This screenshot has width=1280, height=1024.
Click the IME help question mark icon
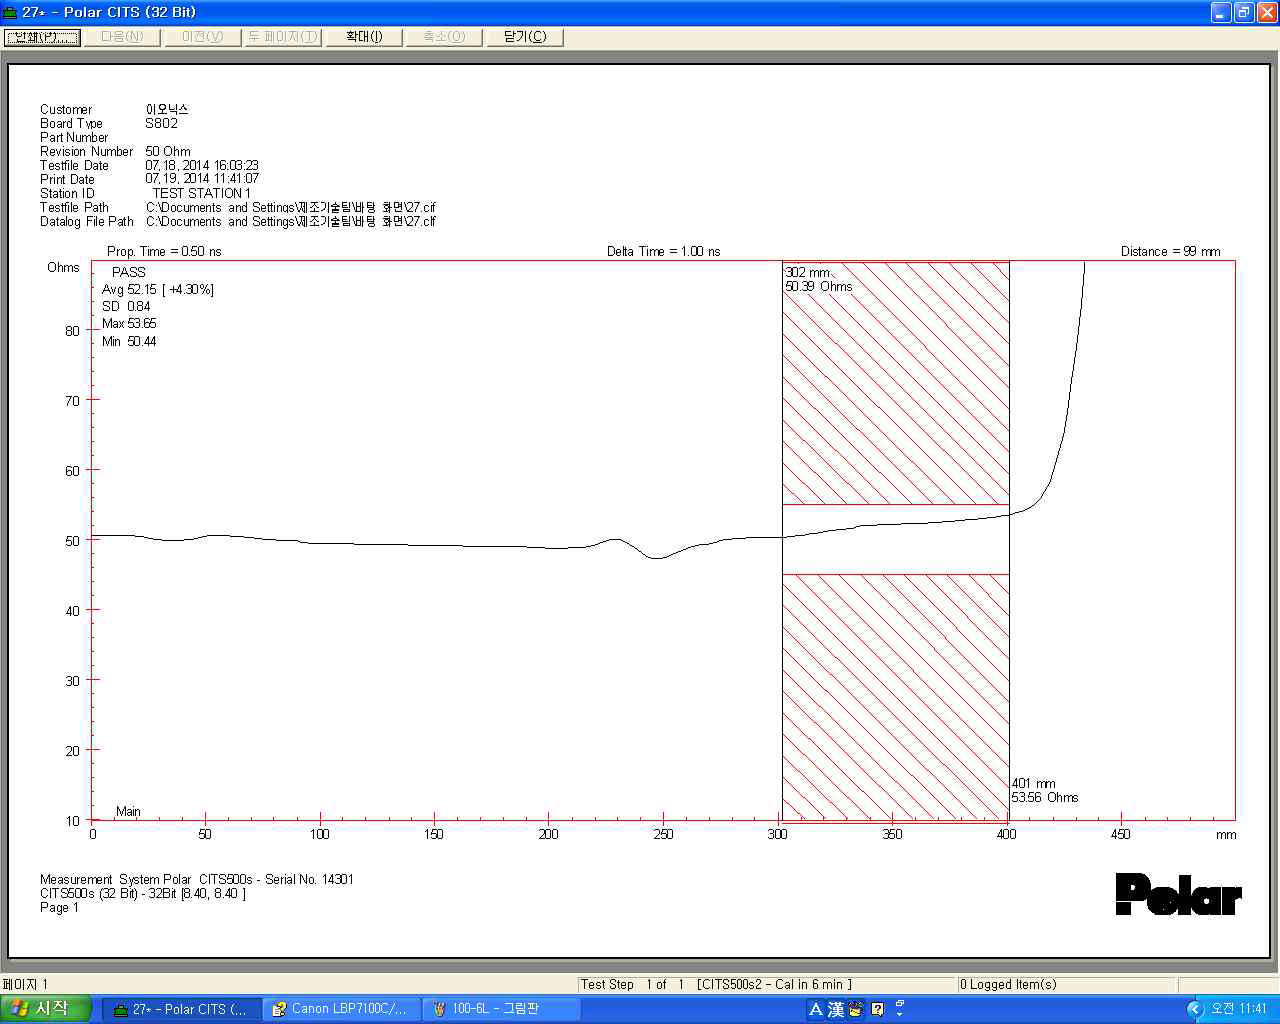[877, 1009]
